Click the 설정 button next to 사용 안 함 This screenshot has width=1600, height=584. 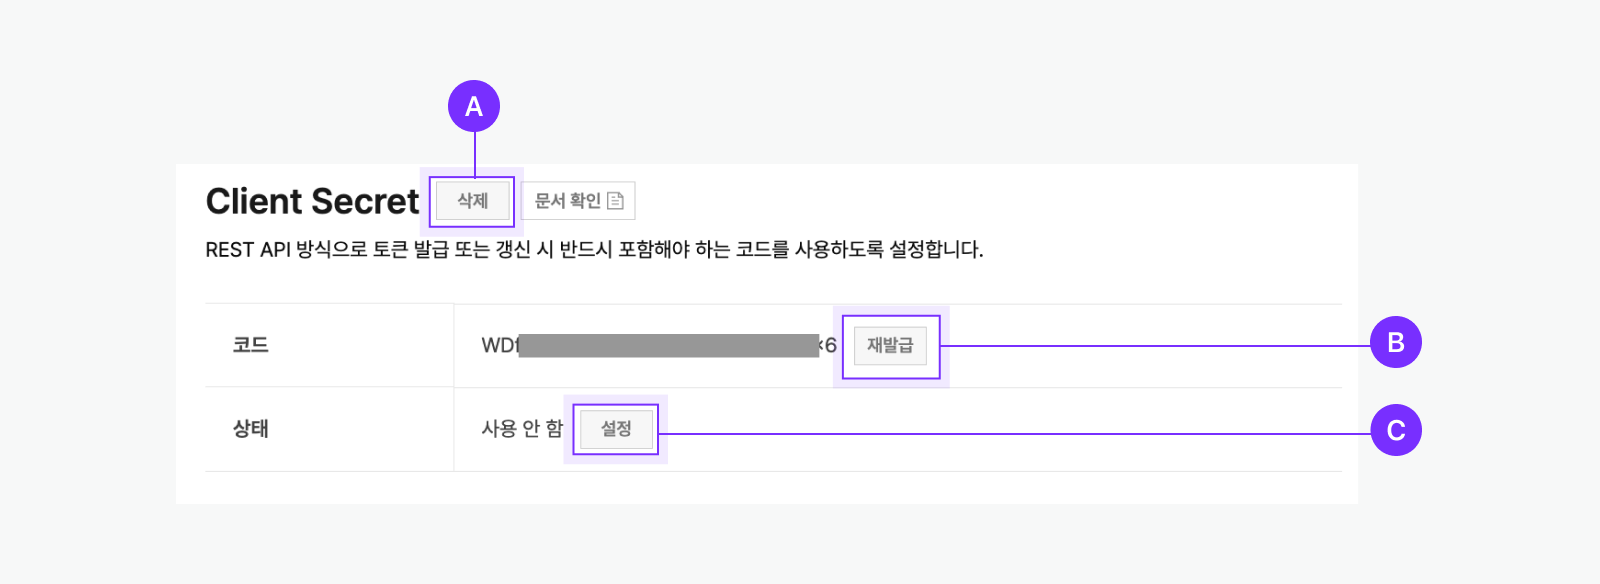pos(616,429)
